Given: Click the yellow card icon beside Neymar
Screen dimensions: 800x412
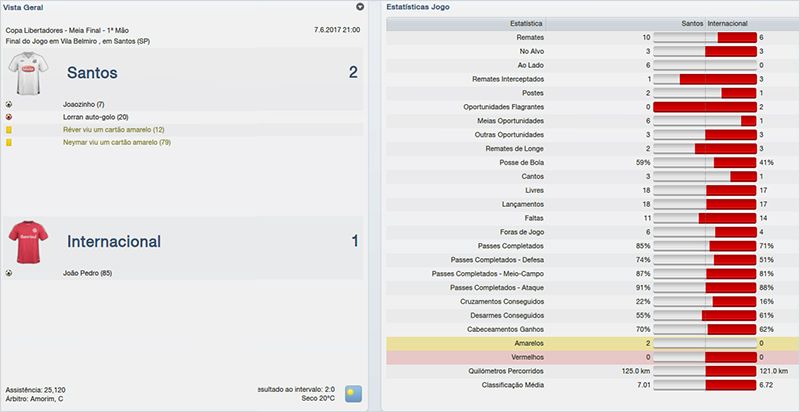Looking at the screenshot, I should point(9,143).
